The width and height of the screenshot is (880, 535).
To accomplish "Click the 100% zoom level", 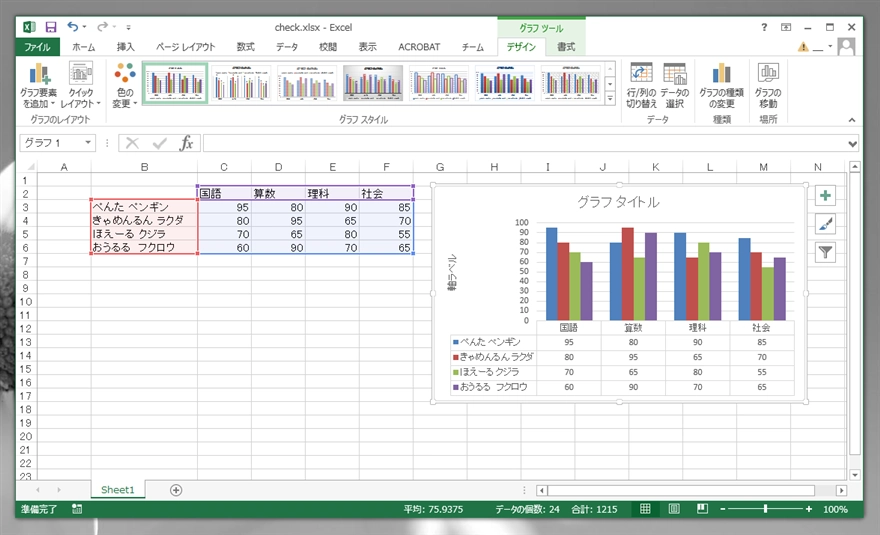I will click(x=835, y=509).
